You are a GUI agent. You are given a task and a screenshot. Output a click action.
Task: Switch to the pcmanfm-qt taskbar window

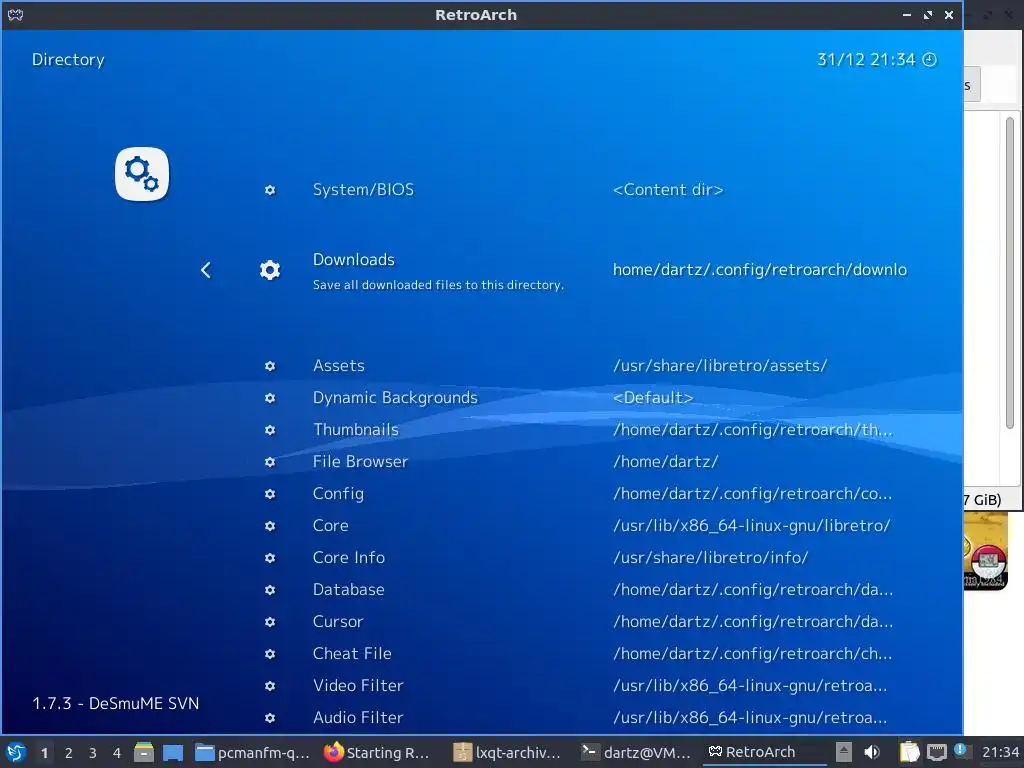pyautogui.click(x=252, y=753)
